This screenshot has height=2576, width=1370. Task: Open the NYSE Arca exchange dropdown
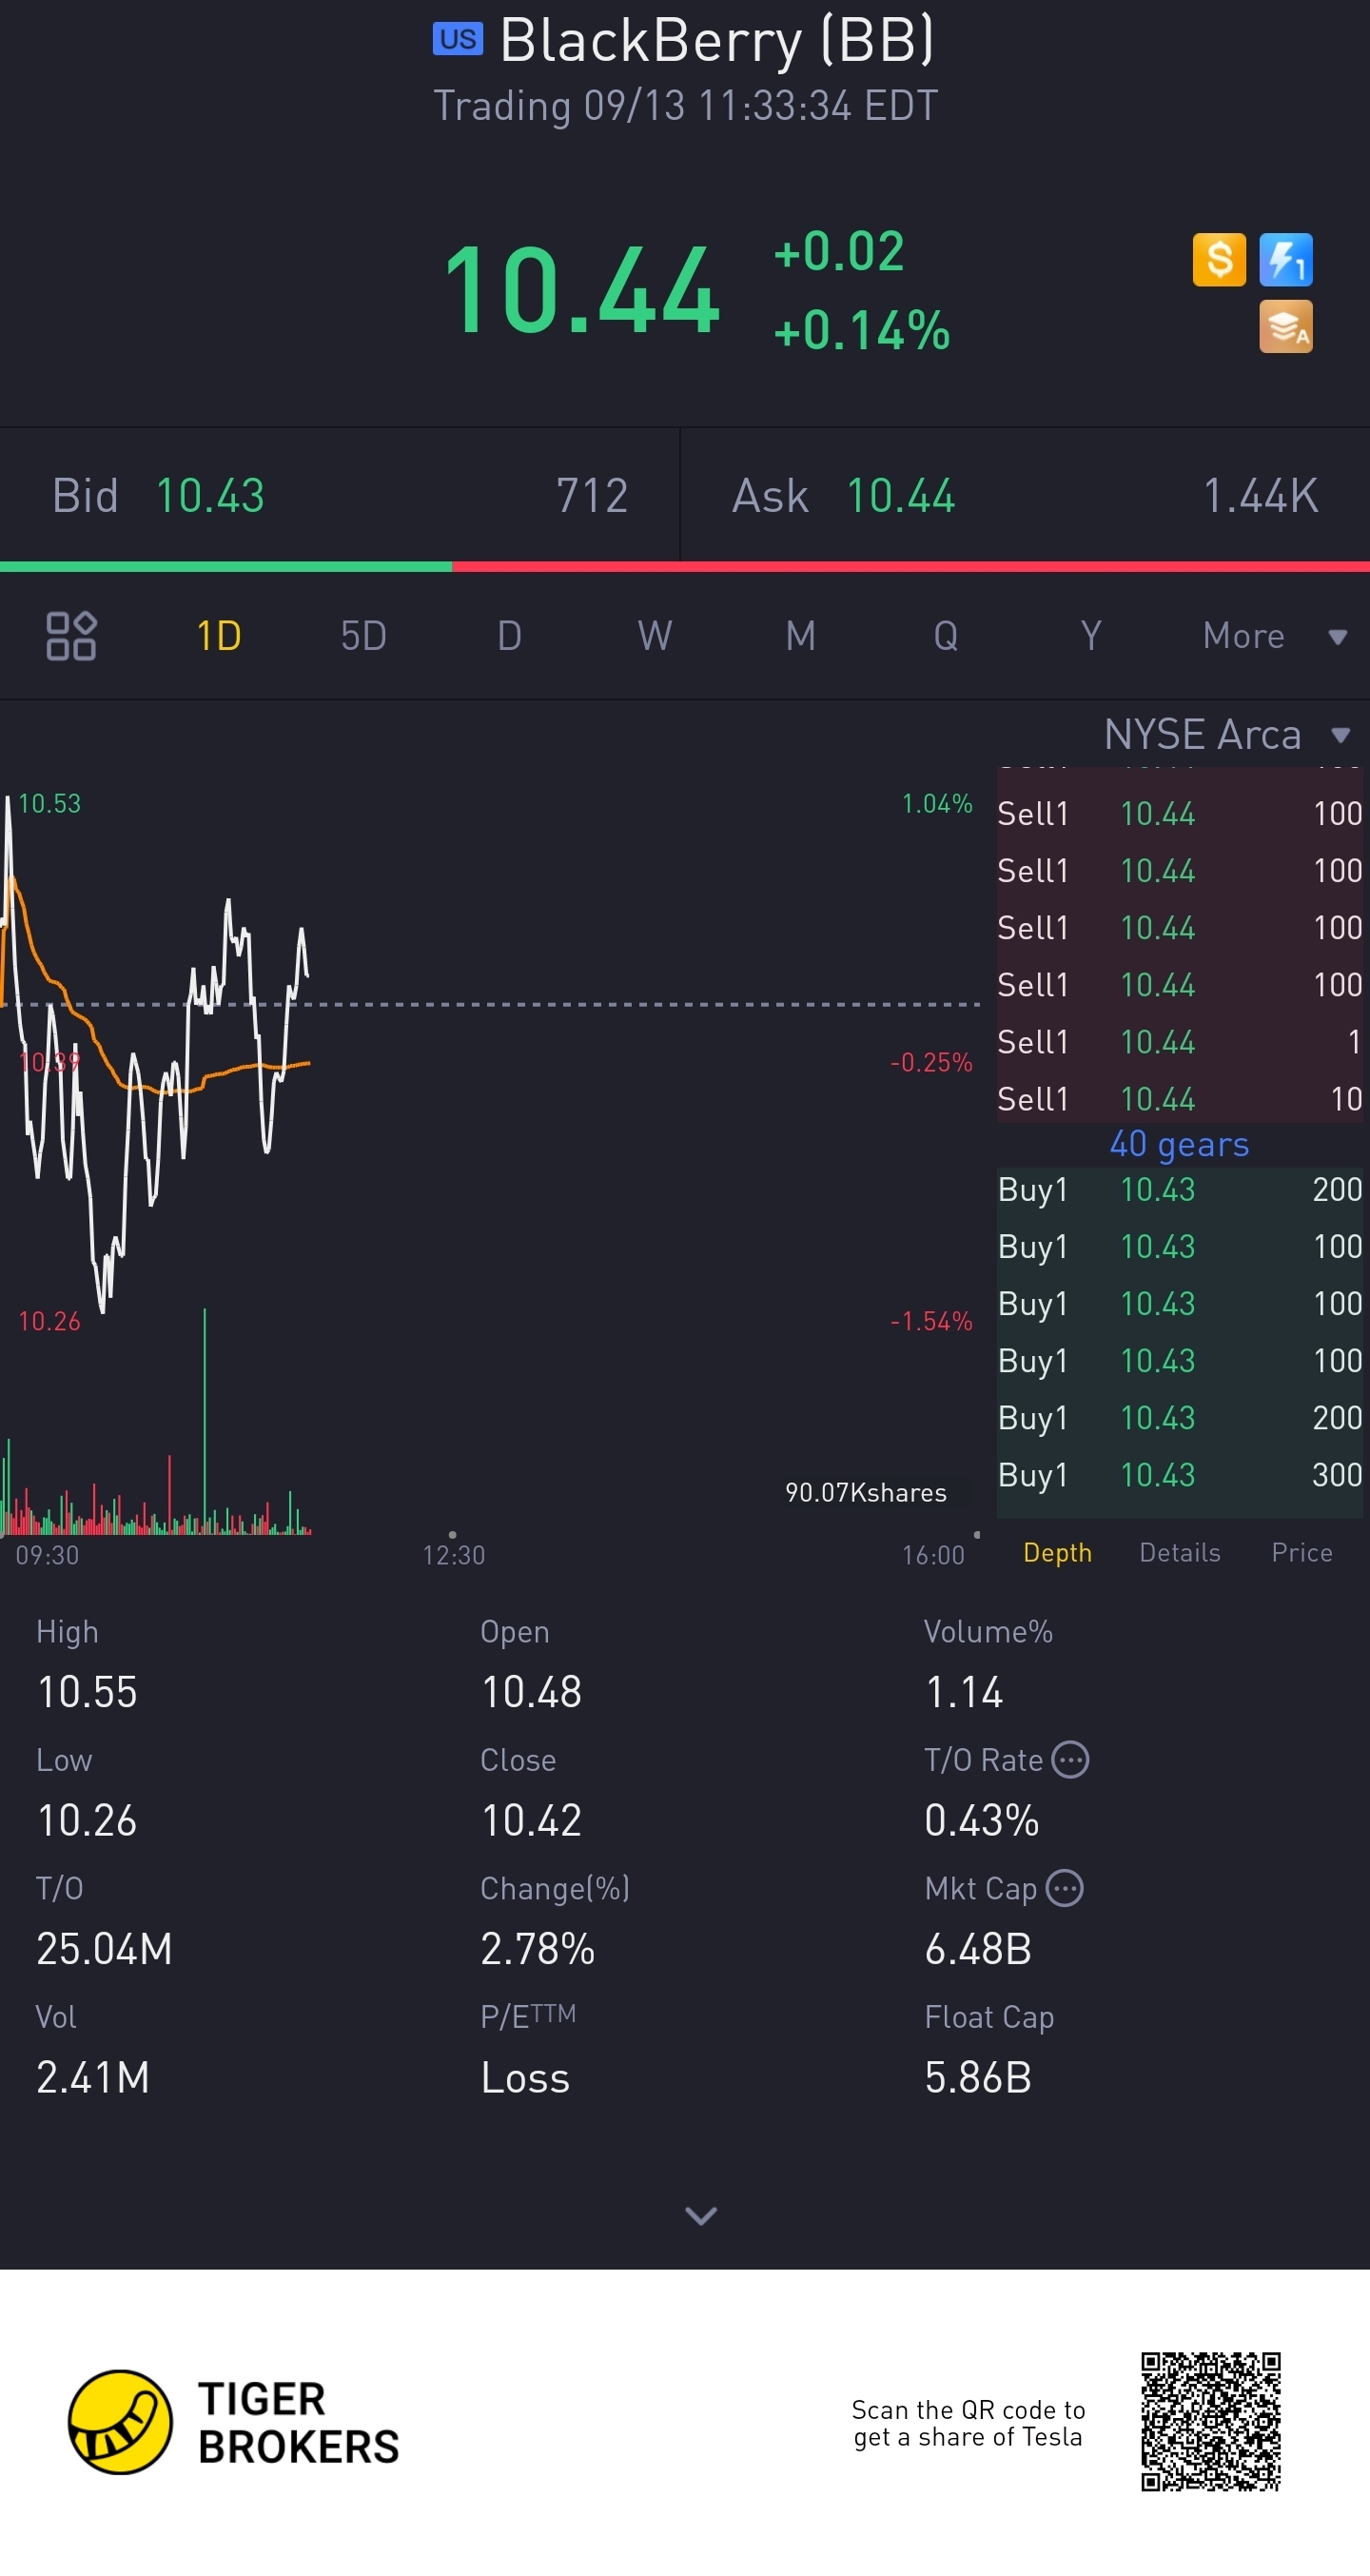(1228, 735)
